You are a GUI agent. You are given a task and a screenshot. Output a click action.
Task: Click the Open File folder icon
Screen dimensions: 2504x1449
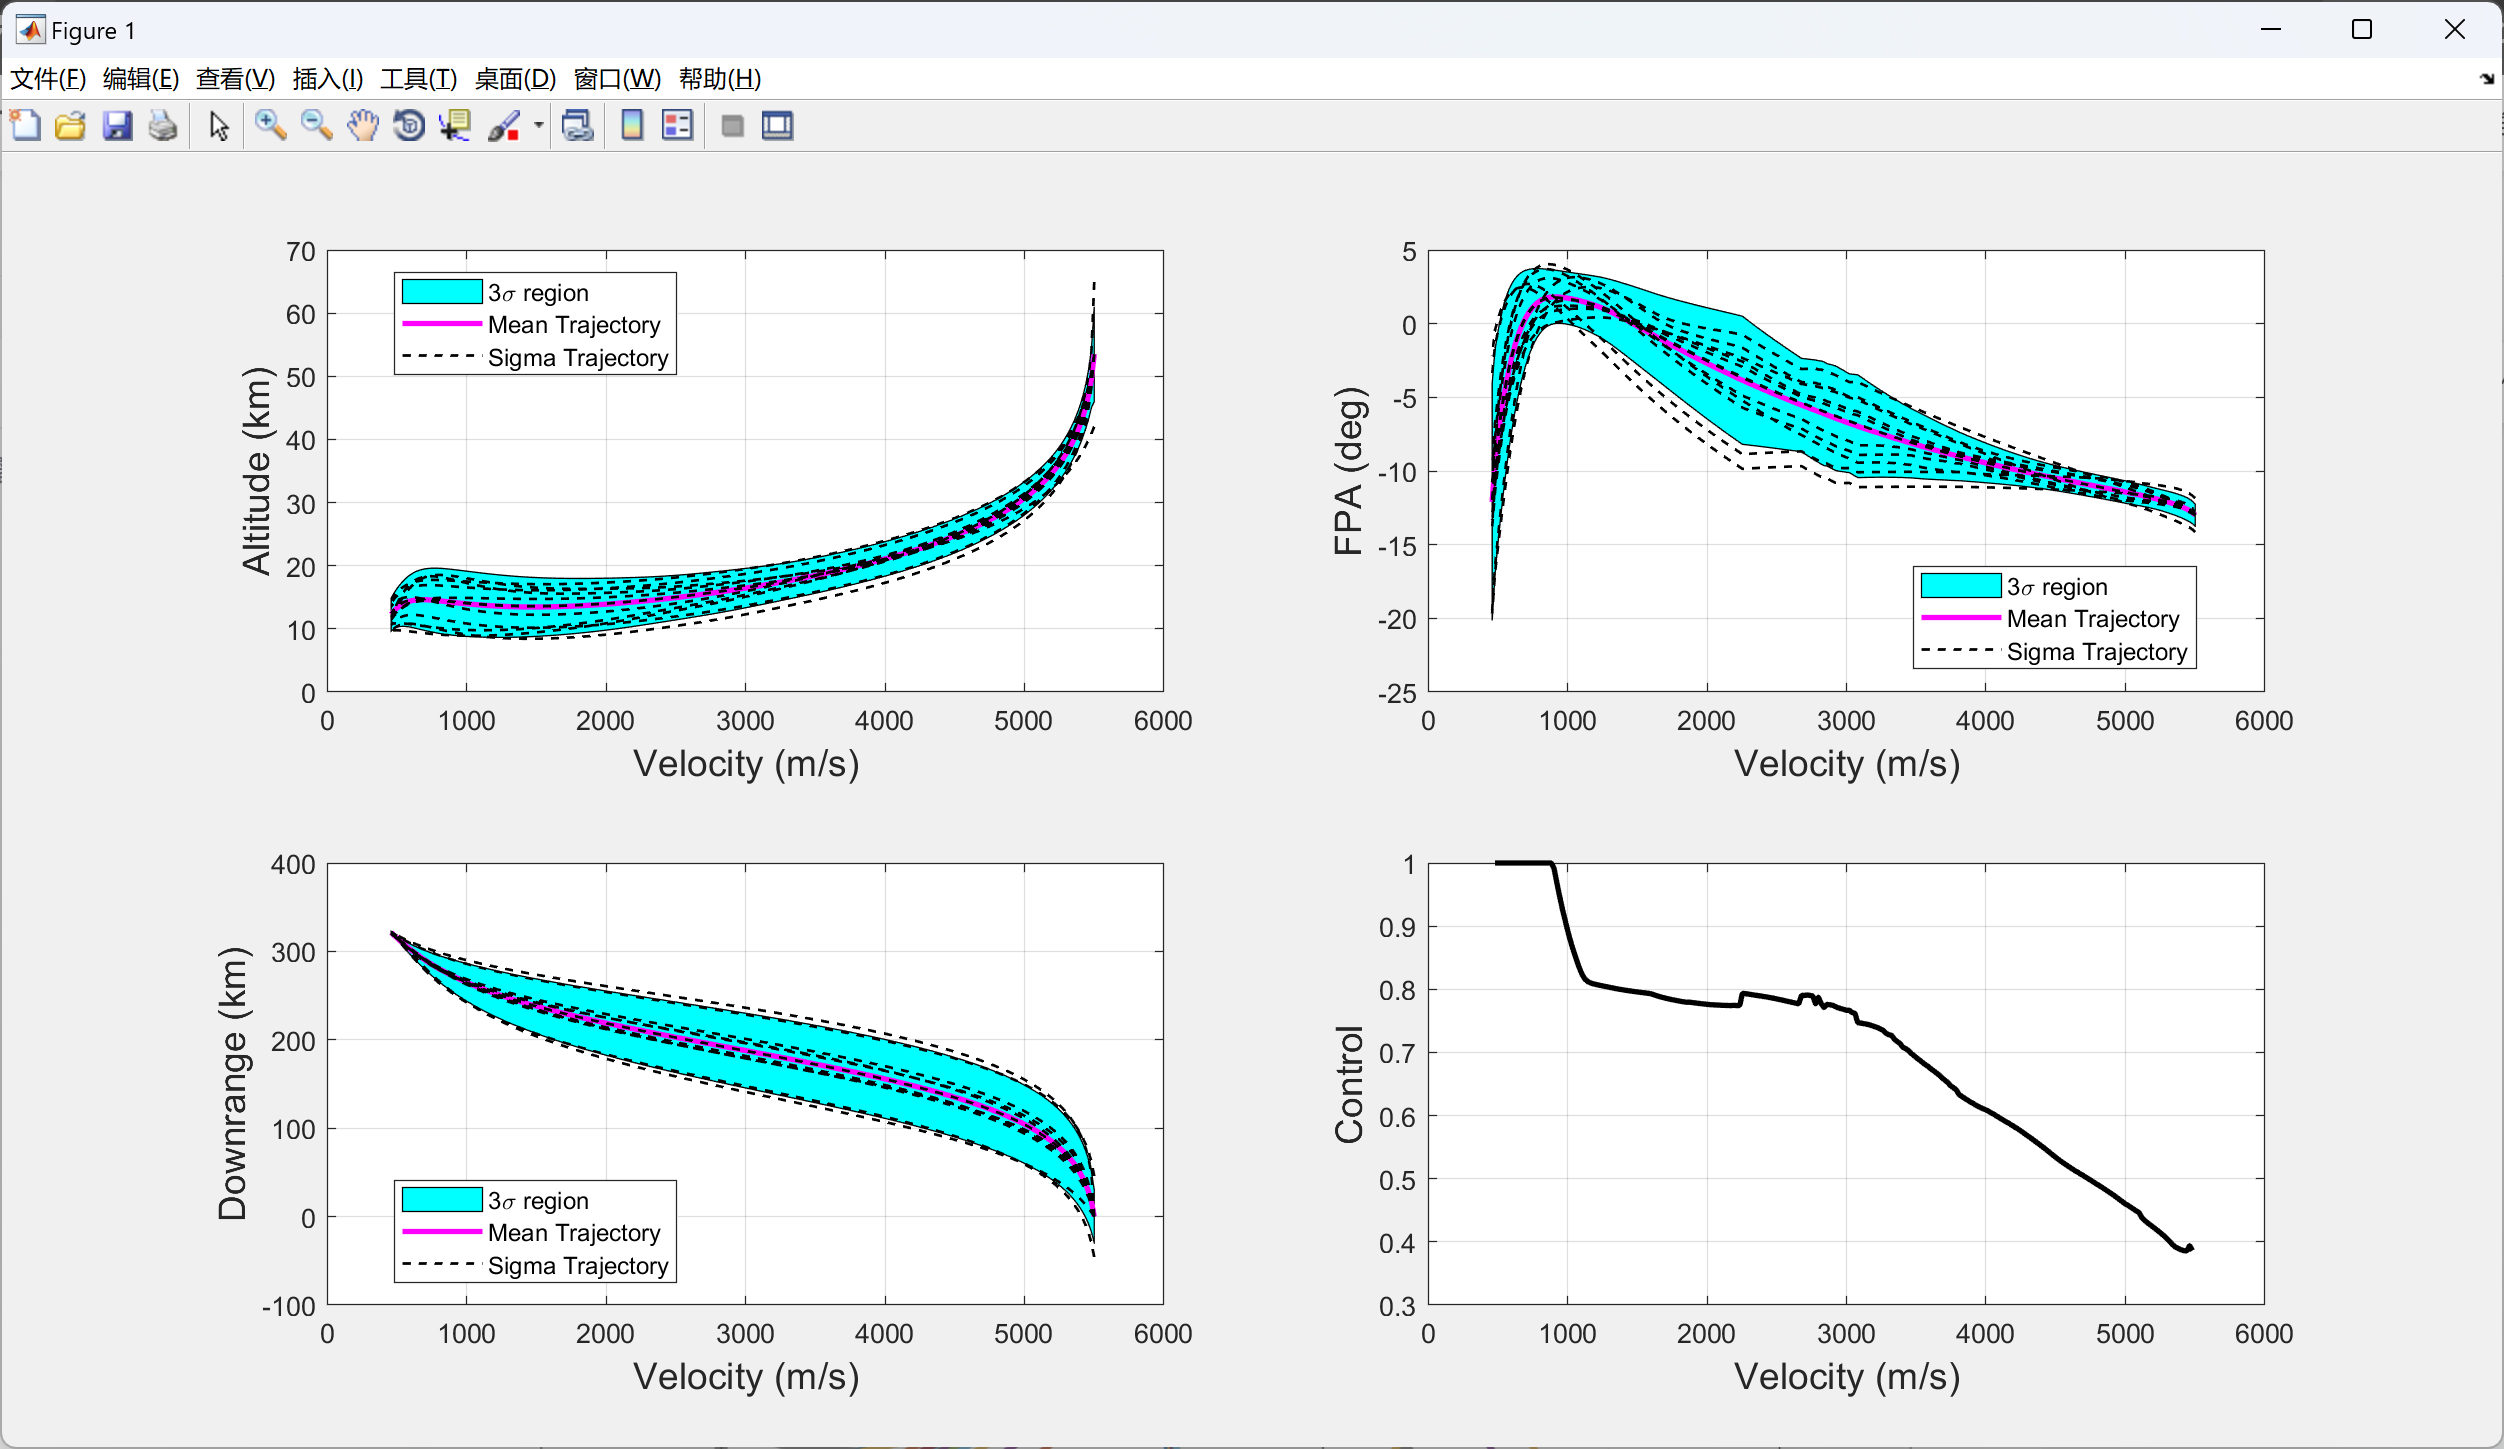click(70, 126)
